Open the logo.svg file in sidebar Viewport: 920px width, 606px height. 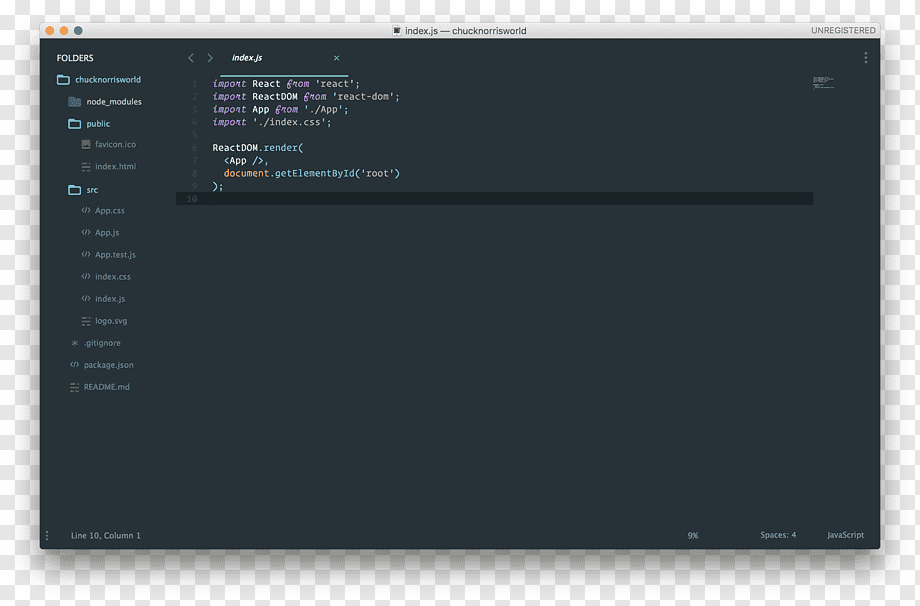tap(110, 321)
